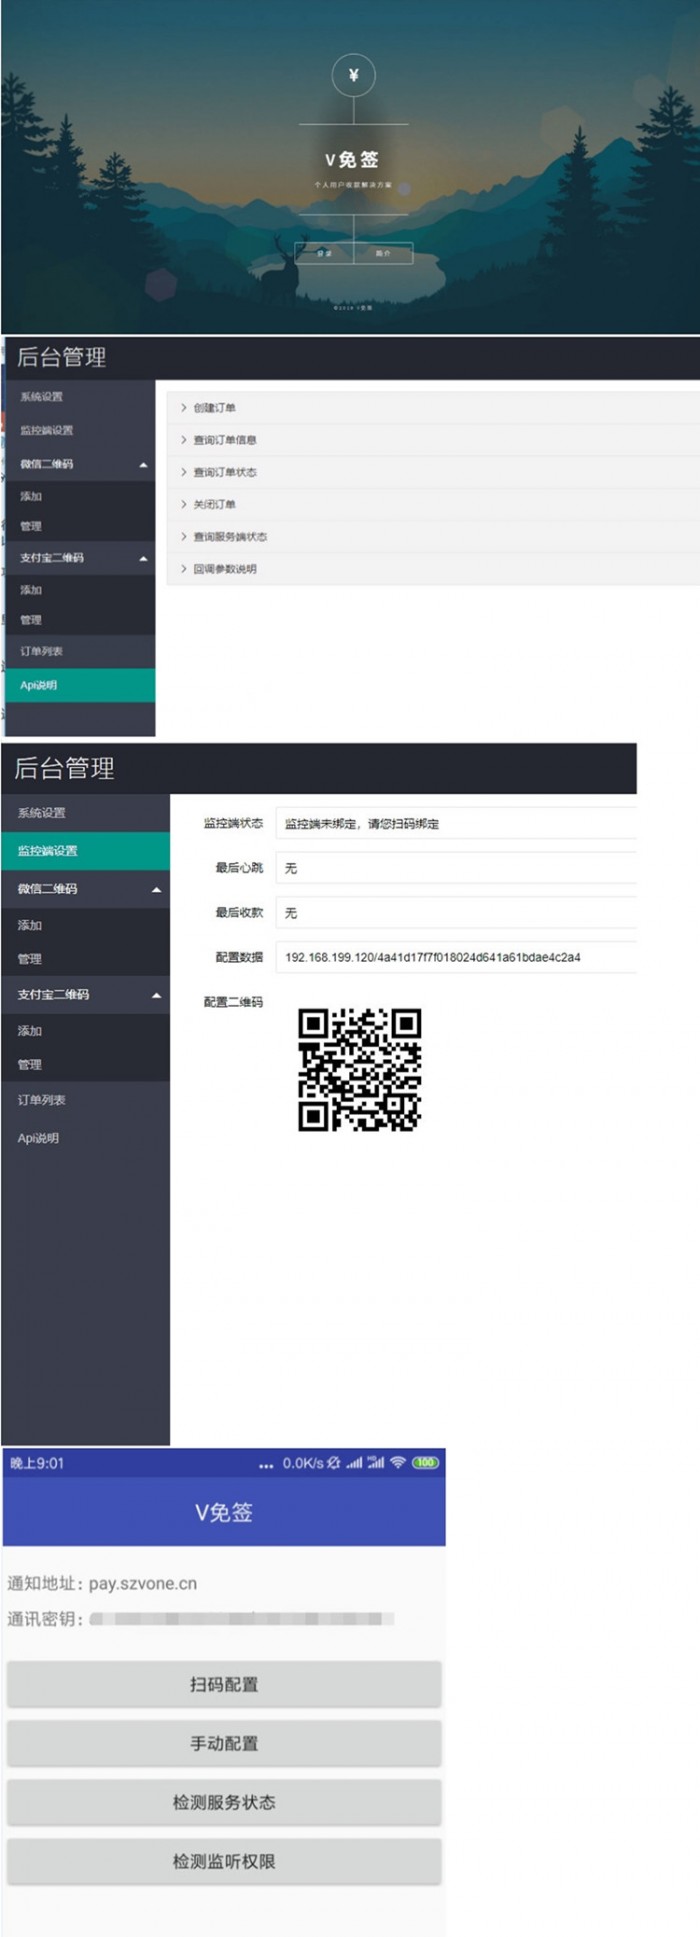Tap the battery 100 icon in phone status bar
This screenshot has height=1937, width=700.
click(426, 1463)
